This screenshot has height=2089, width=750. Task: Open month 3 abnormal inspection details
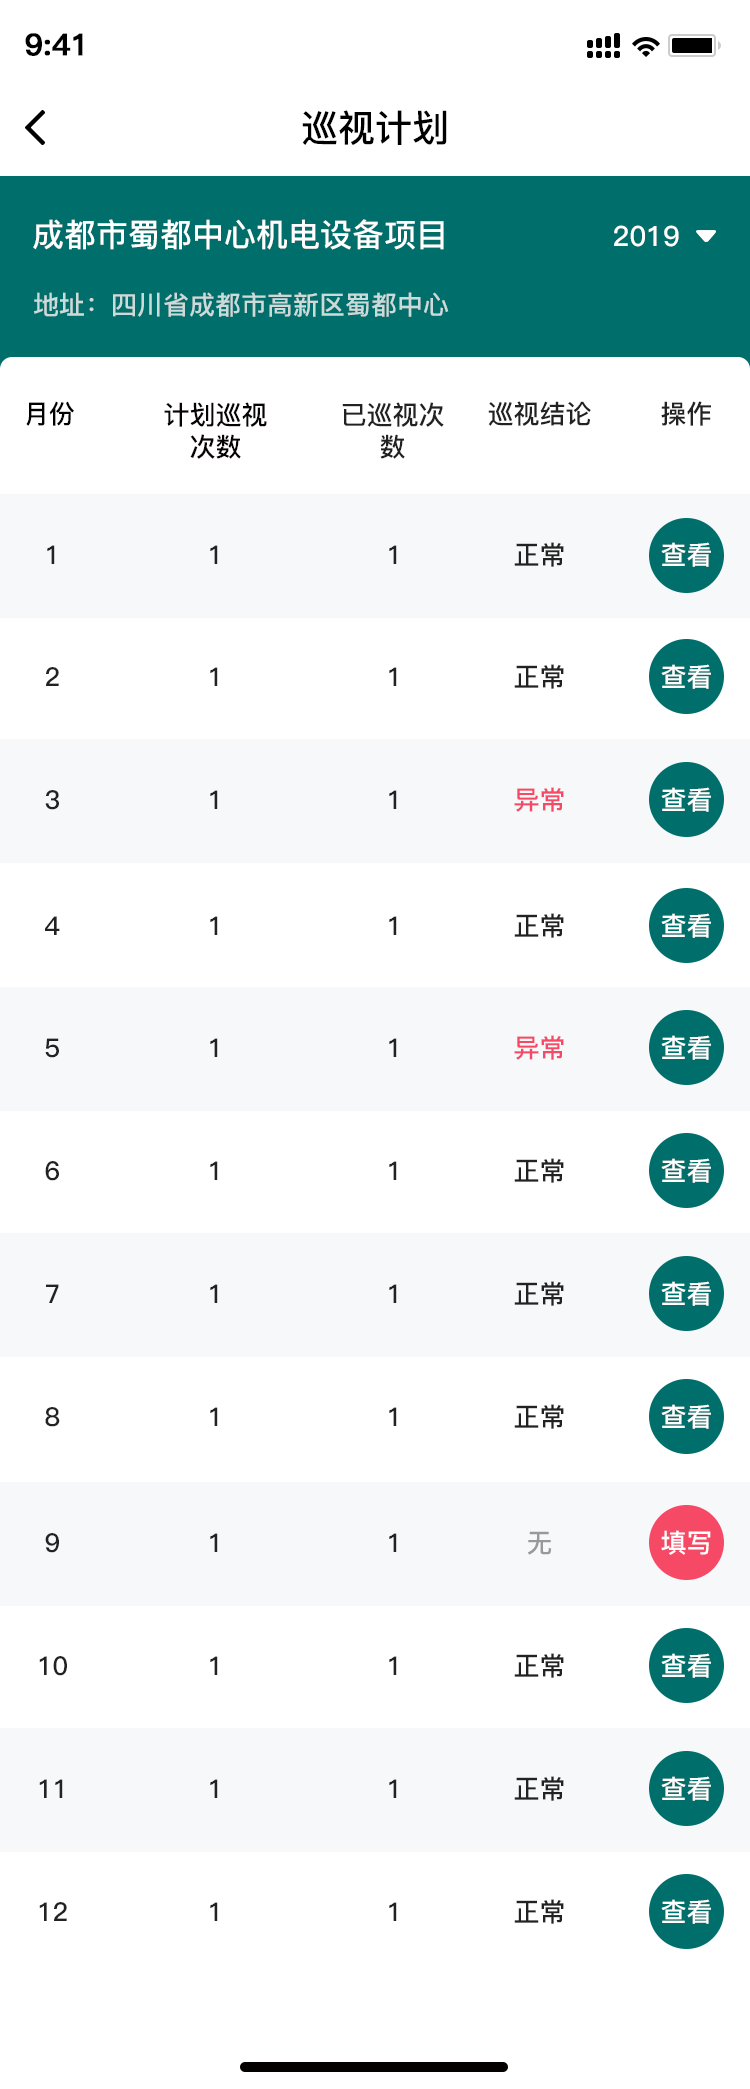tap(686, 800)
